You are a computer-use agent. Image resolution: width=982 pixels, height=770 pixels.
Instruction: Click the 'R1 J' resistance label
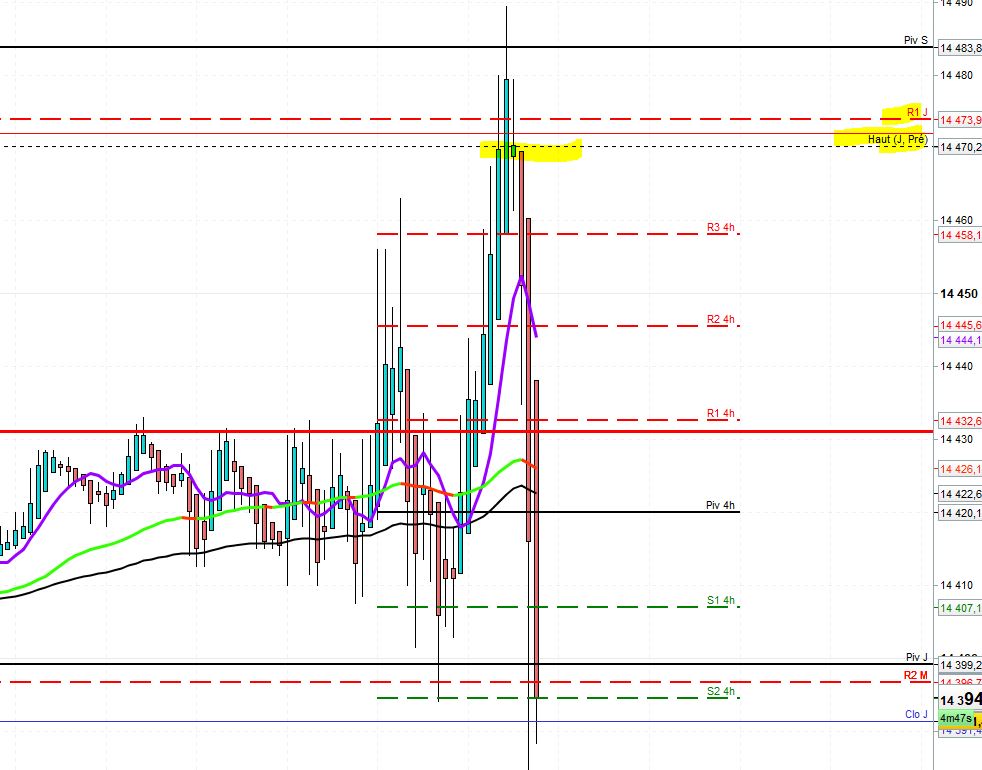[917, 113]
